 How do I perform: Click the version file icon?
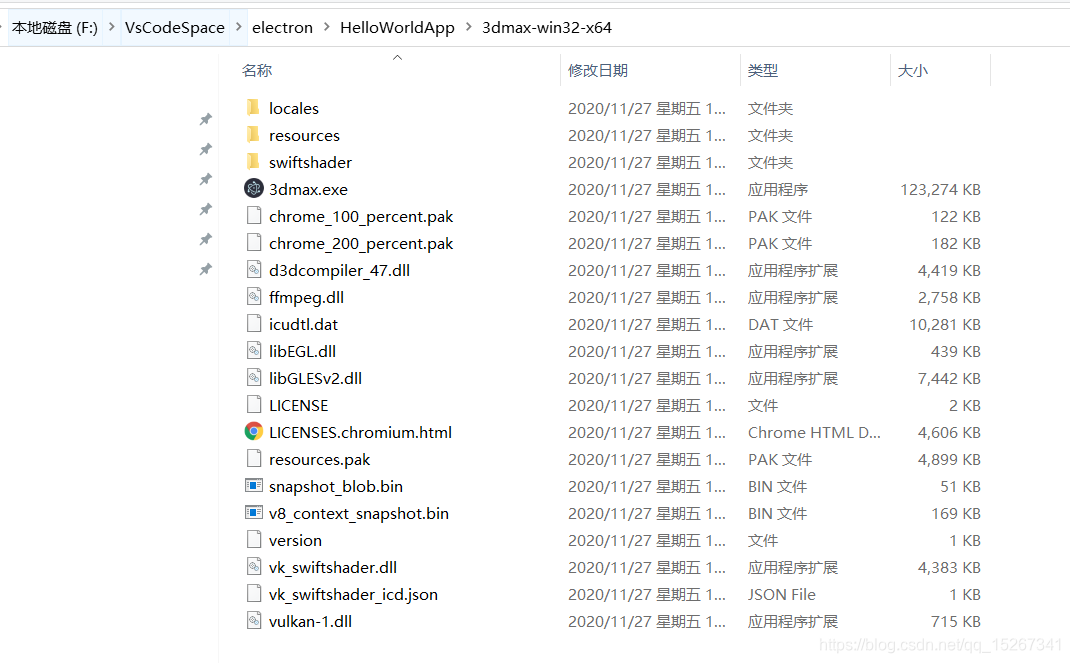254,540
